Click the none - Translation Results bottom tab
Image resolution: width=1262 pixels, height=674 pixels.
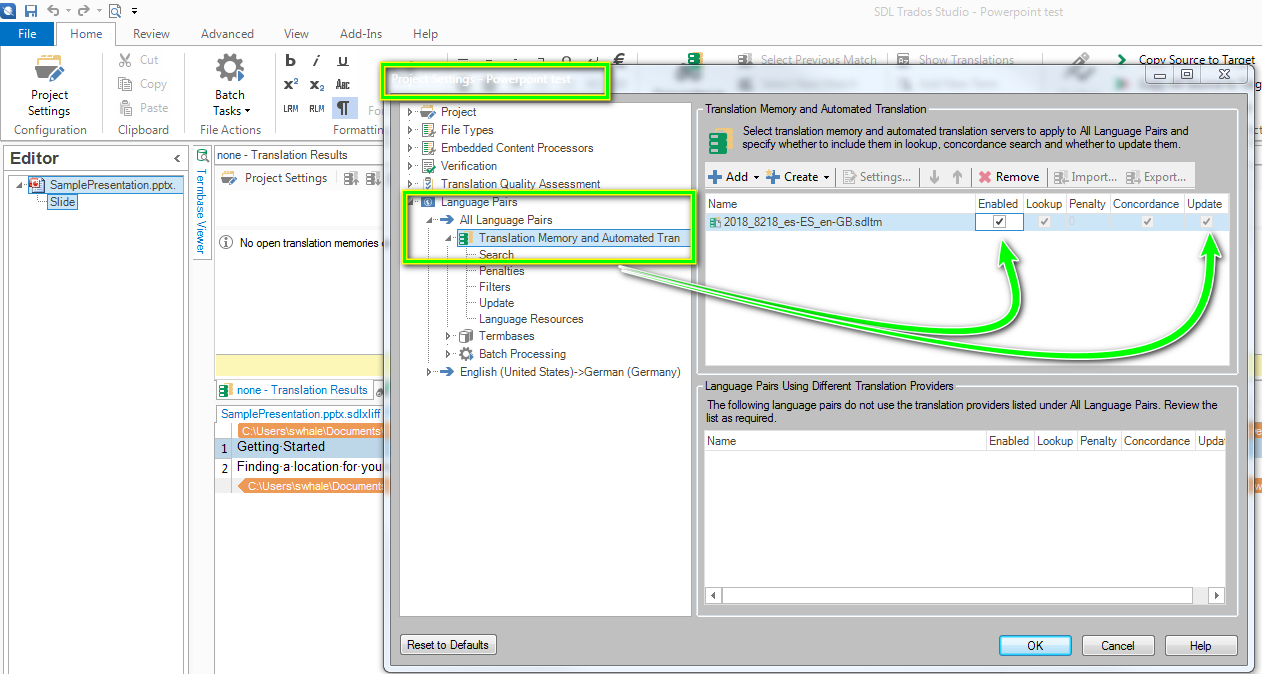(294, 390)
